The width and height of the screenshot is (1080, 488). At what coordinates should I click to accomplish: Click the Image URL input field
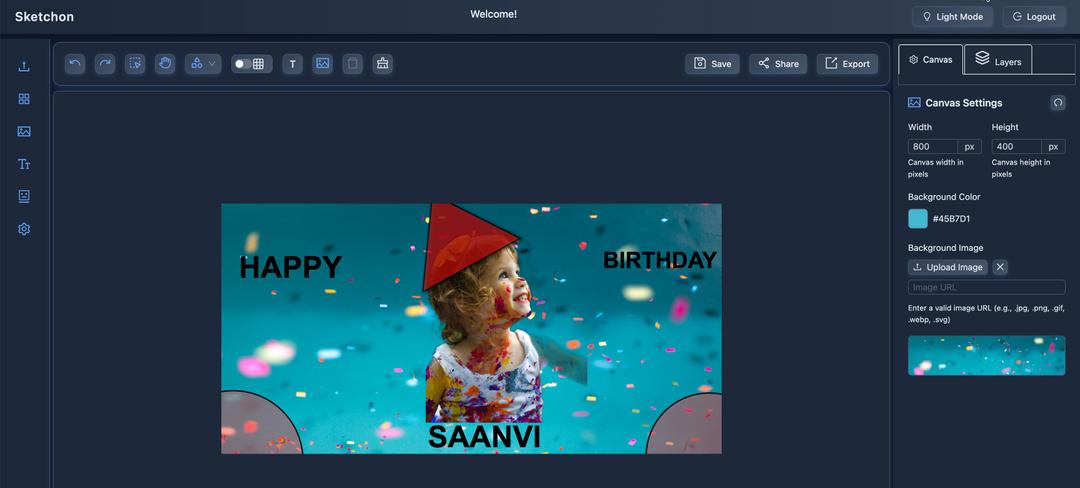(x=986, y=287)
